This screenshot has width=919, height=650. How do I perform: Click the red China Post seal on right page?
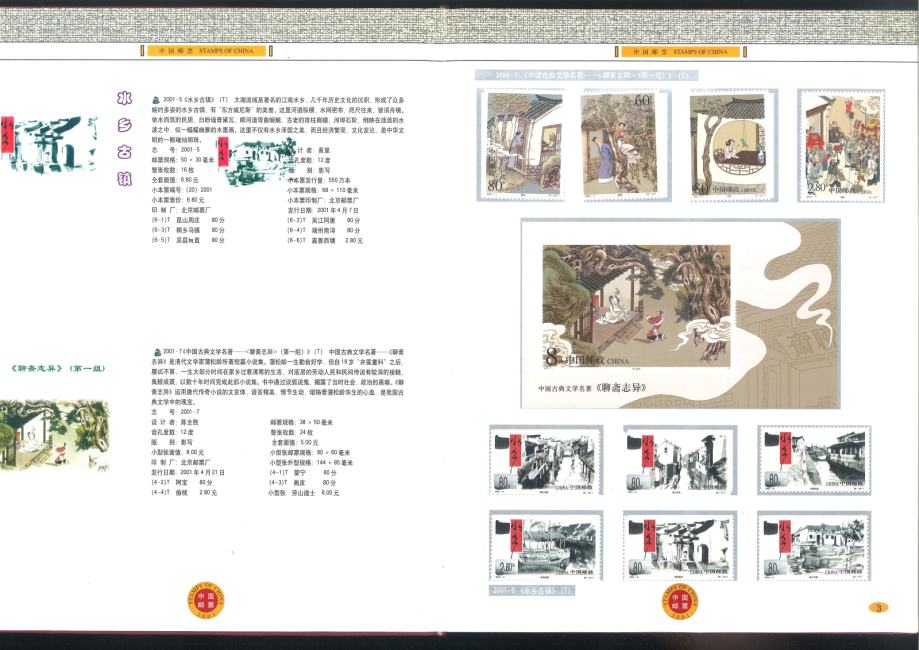coord(681,602)
